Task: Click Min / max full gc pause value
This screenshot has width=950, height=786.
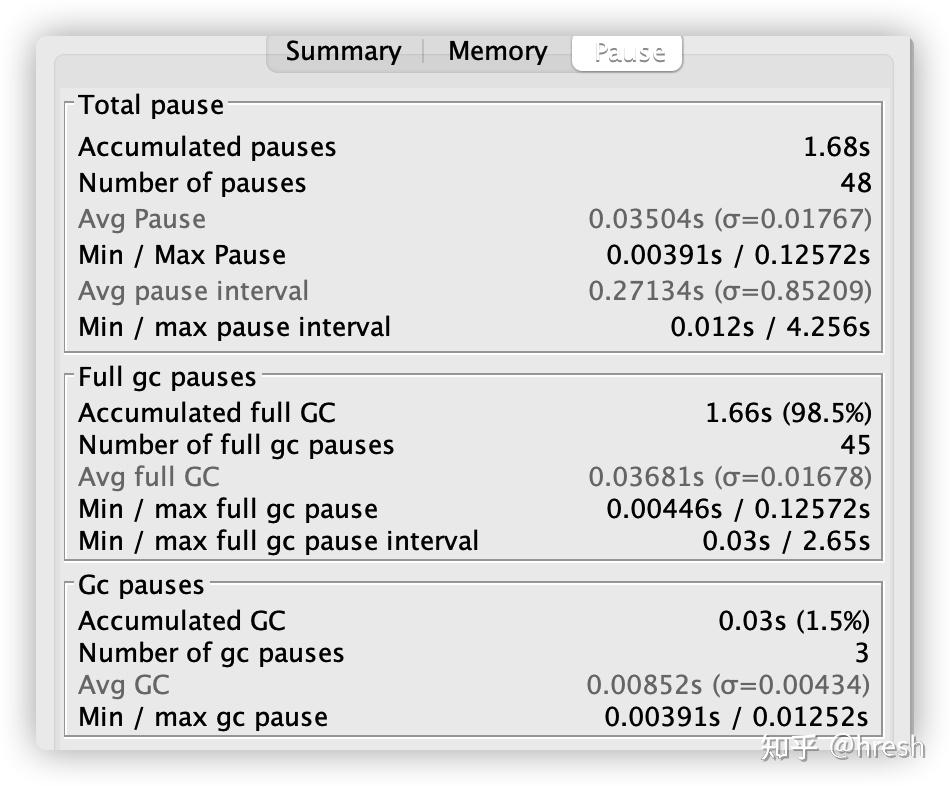Action: 738,509
